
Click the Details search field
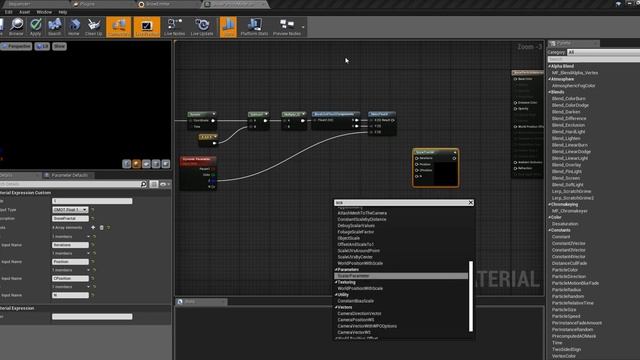pyautogui.click(x=70, y=184)
